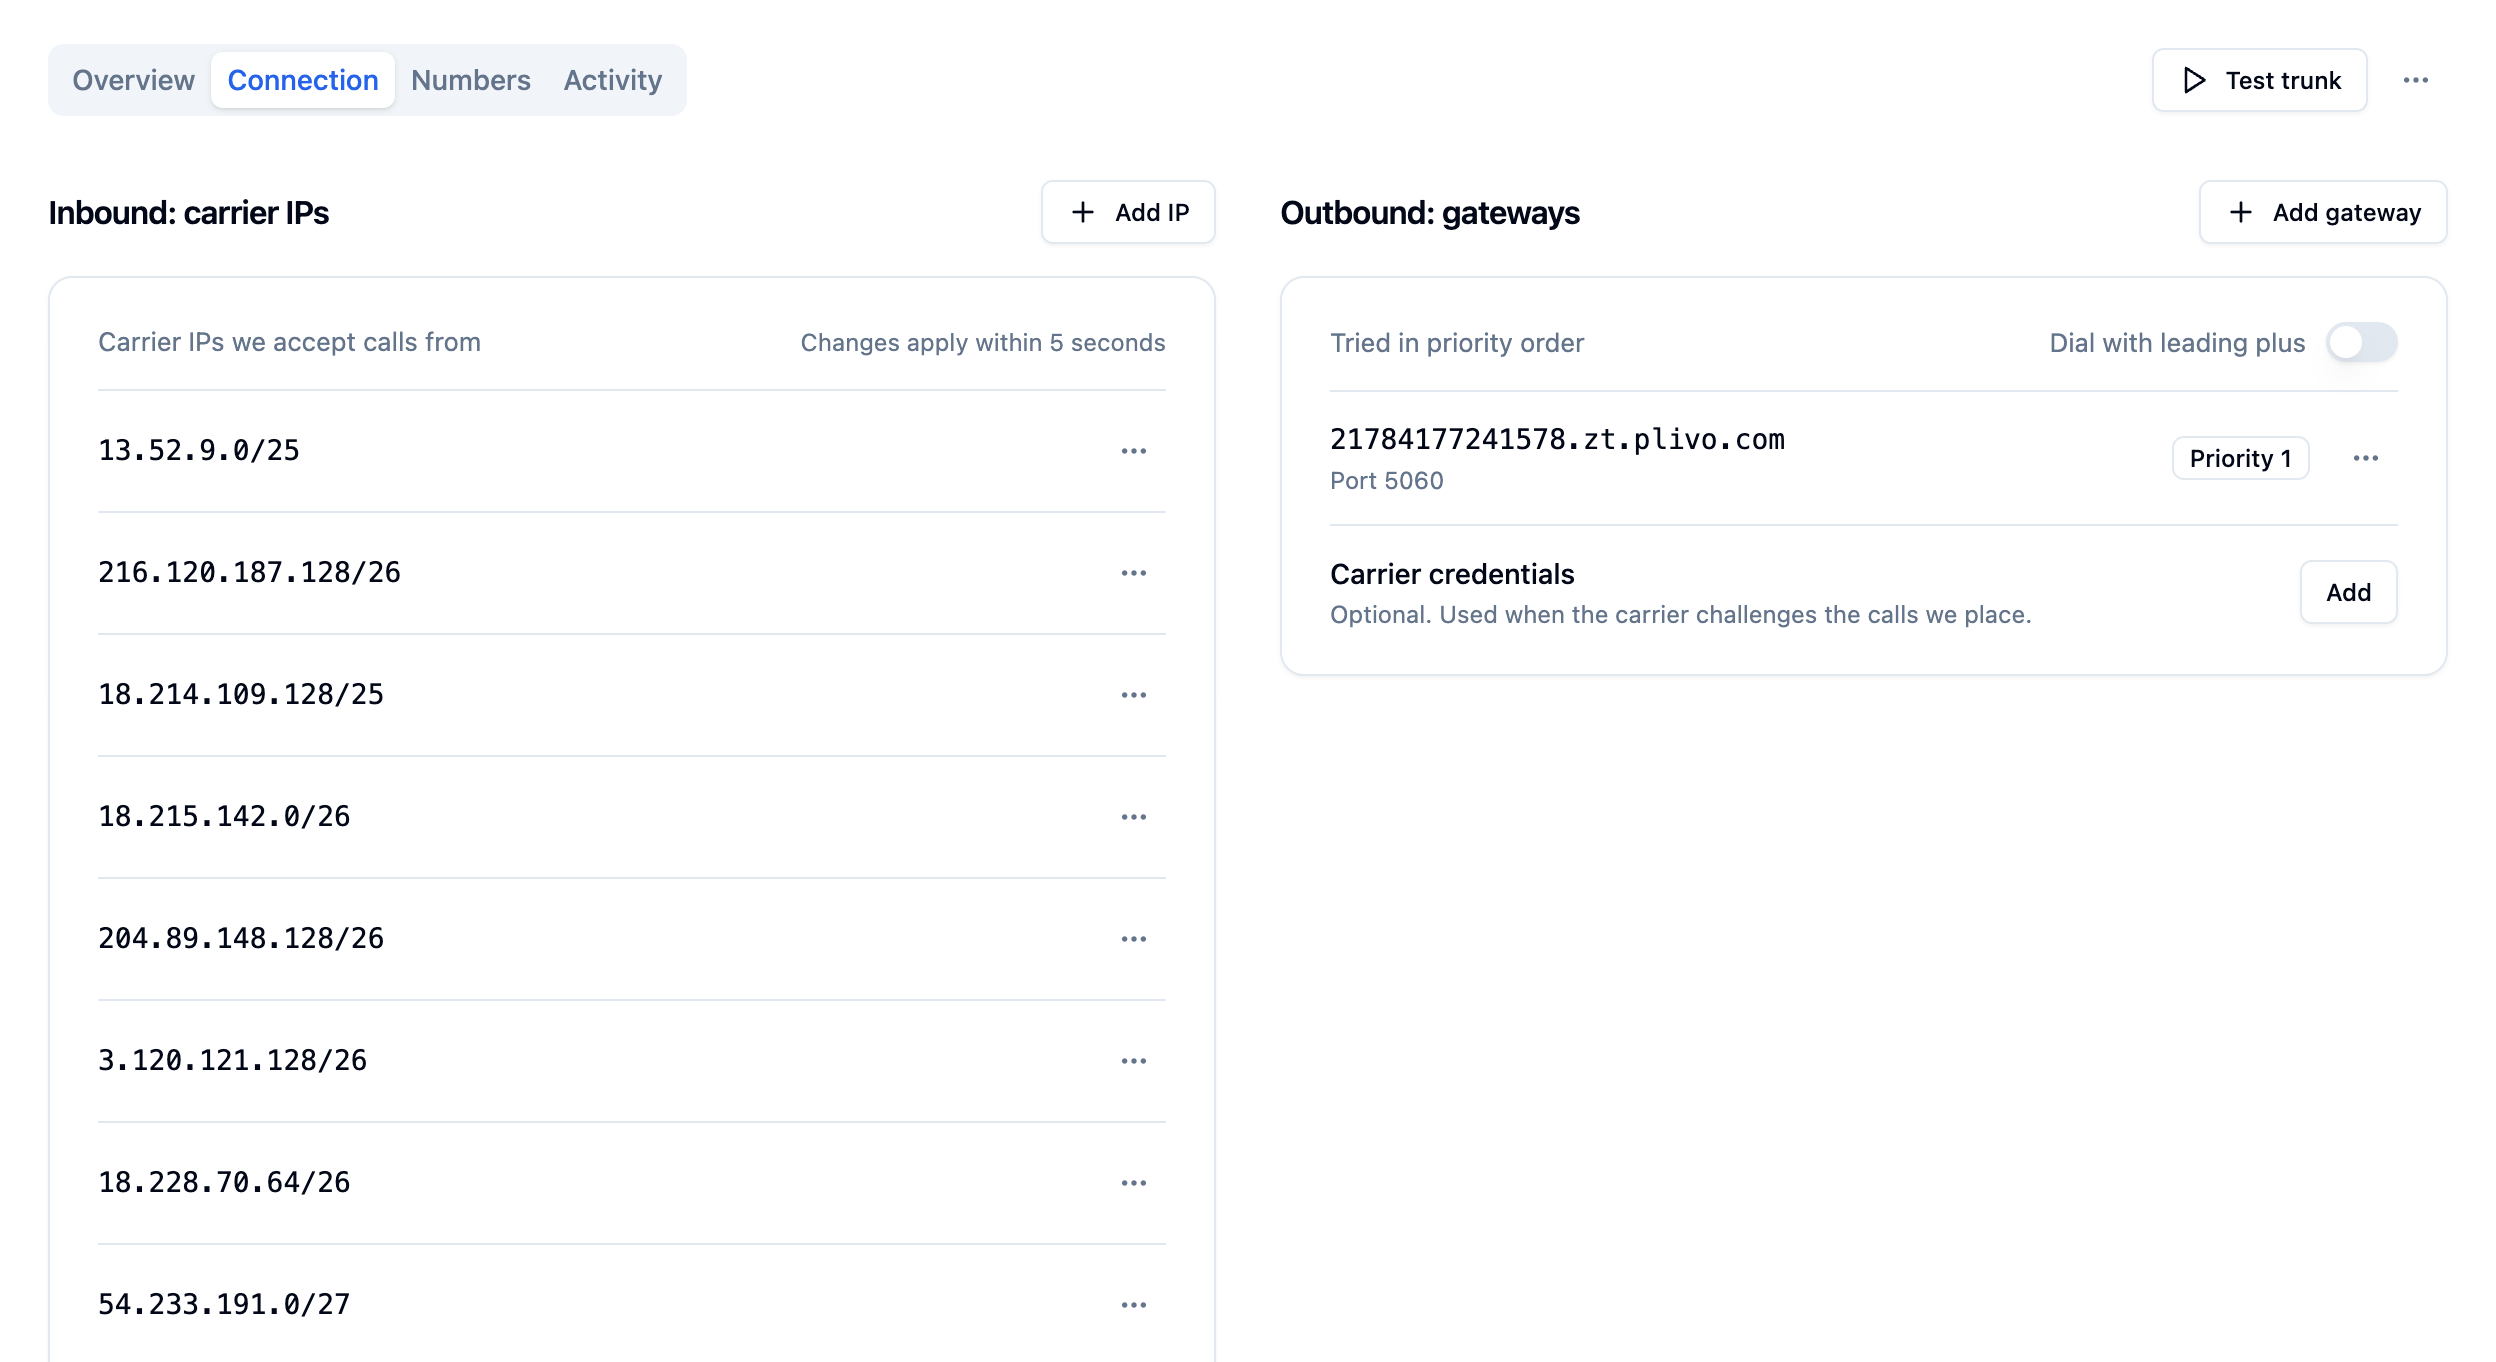Open the more options menu beside Test trunk
This screenshot has height=1362, width=2496.
tap(2415, 80)
